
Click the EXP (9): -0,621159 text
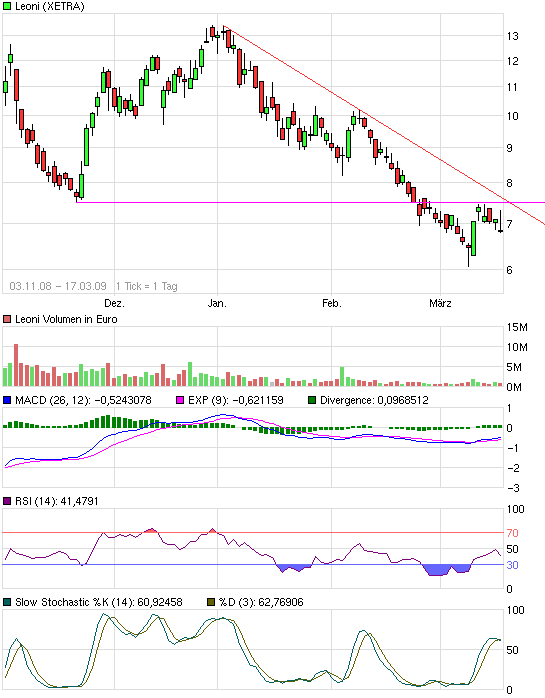pyautogui.click(x=236, y=400)
